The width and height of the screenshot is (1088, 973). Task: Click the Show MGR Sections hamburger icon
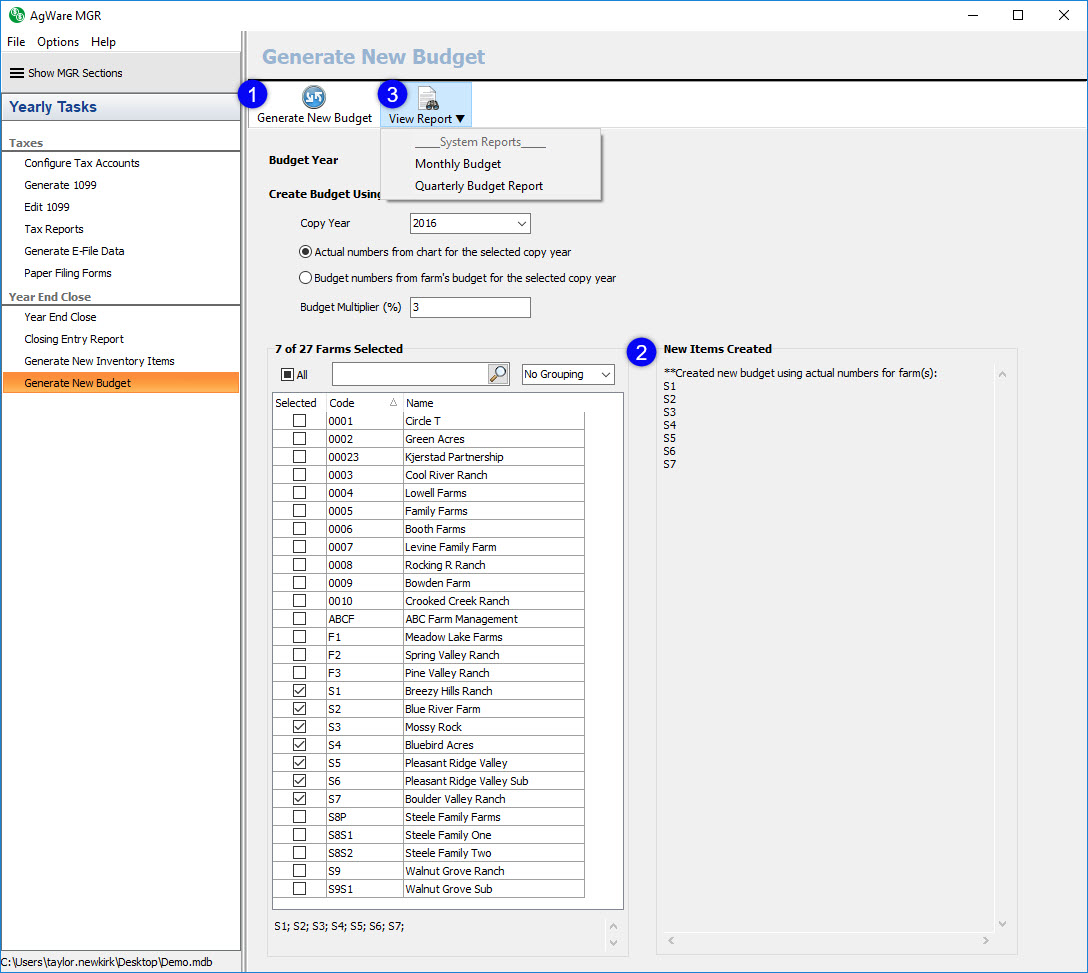tap(16, 73)
